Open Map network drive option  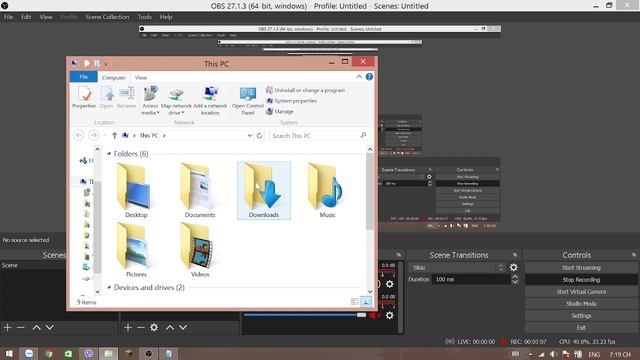click(176, 101)
